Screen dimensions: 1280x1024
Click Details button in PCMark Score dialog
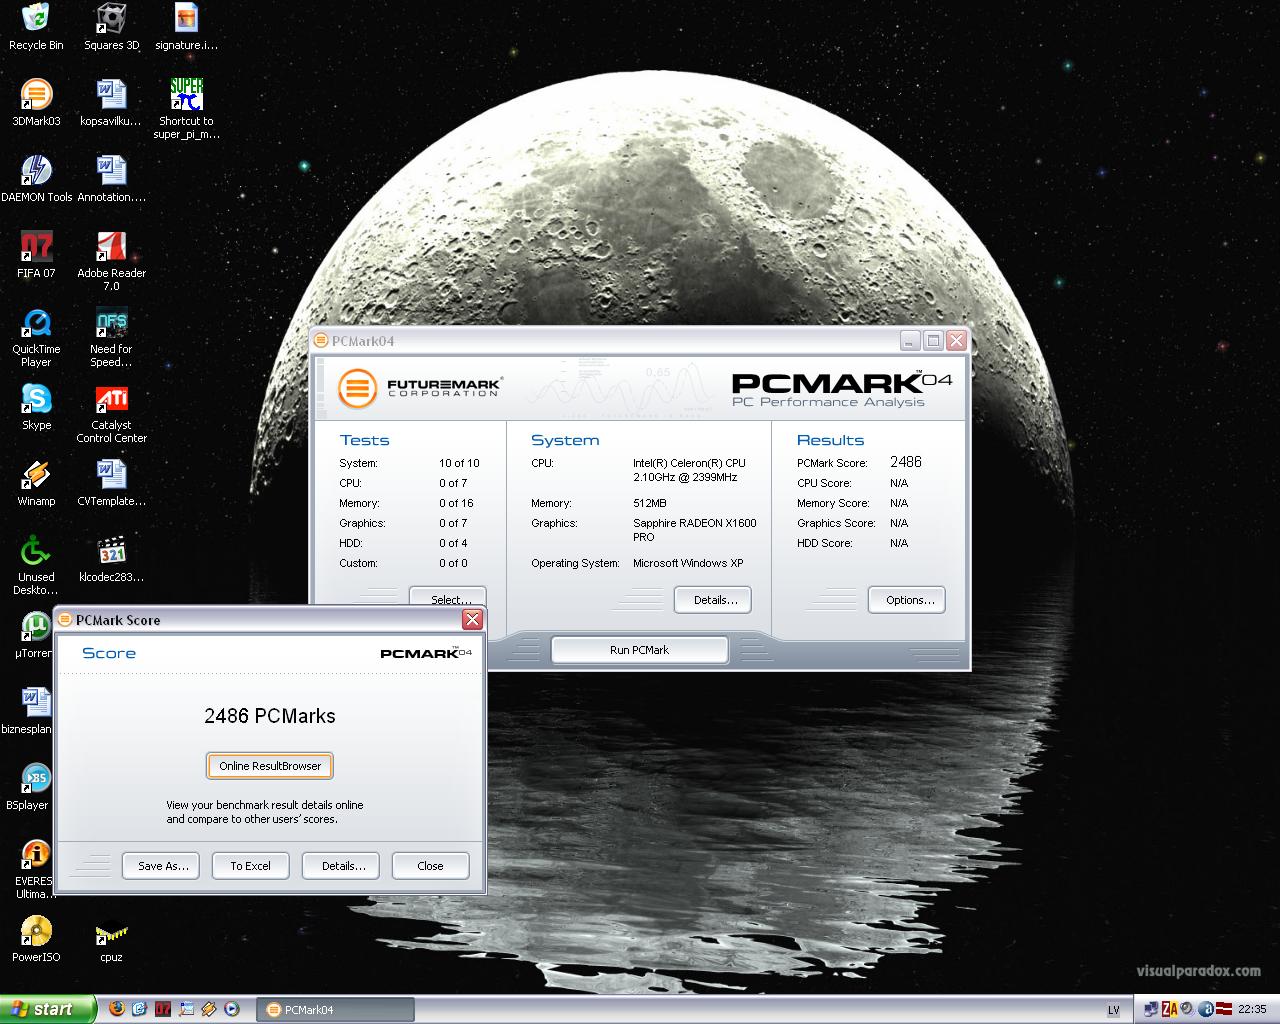pos(341,866)
